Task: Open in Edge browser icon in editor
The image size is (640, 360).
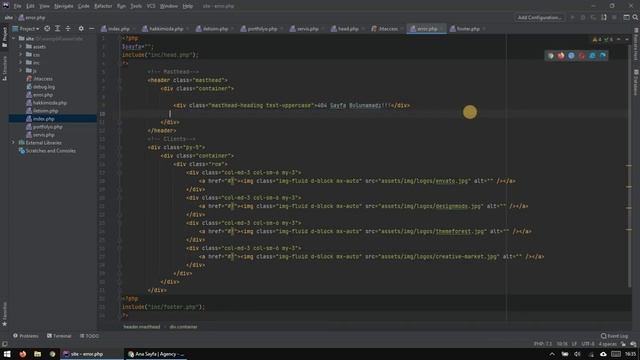Action: click(x=603, y=56)
